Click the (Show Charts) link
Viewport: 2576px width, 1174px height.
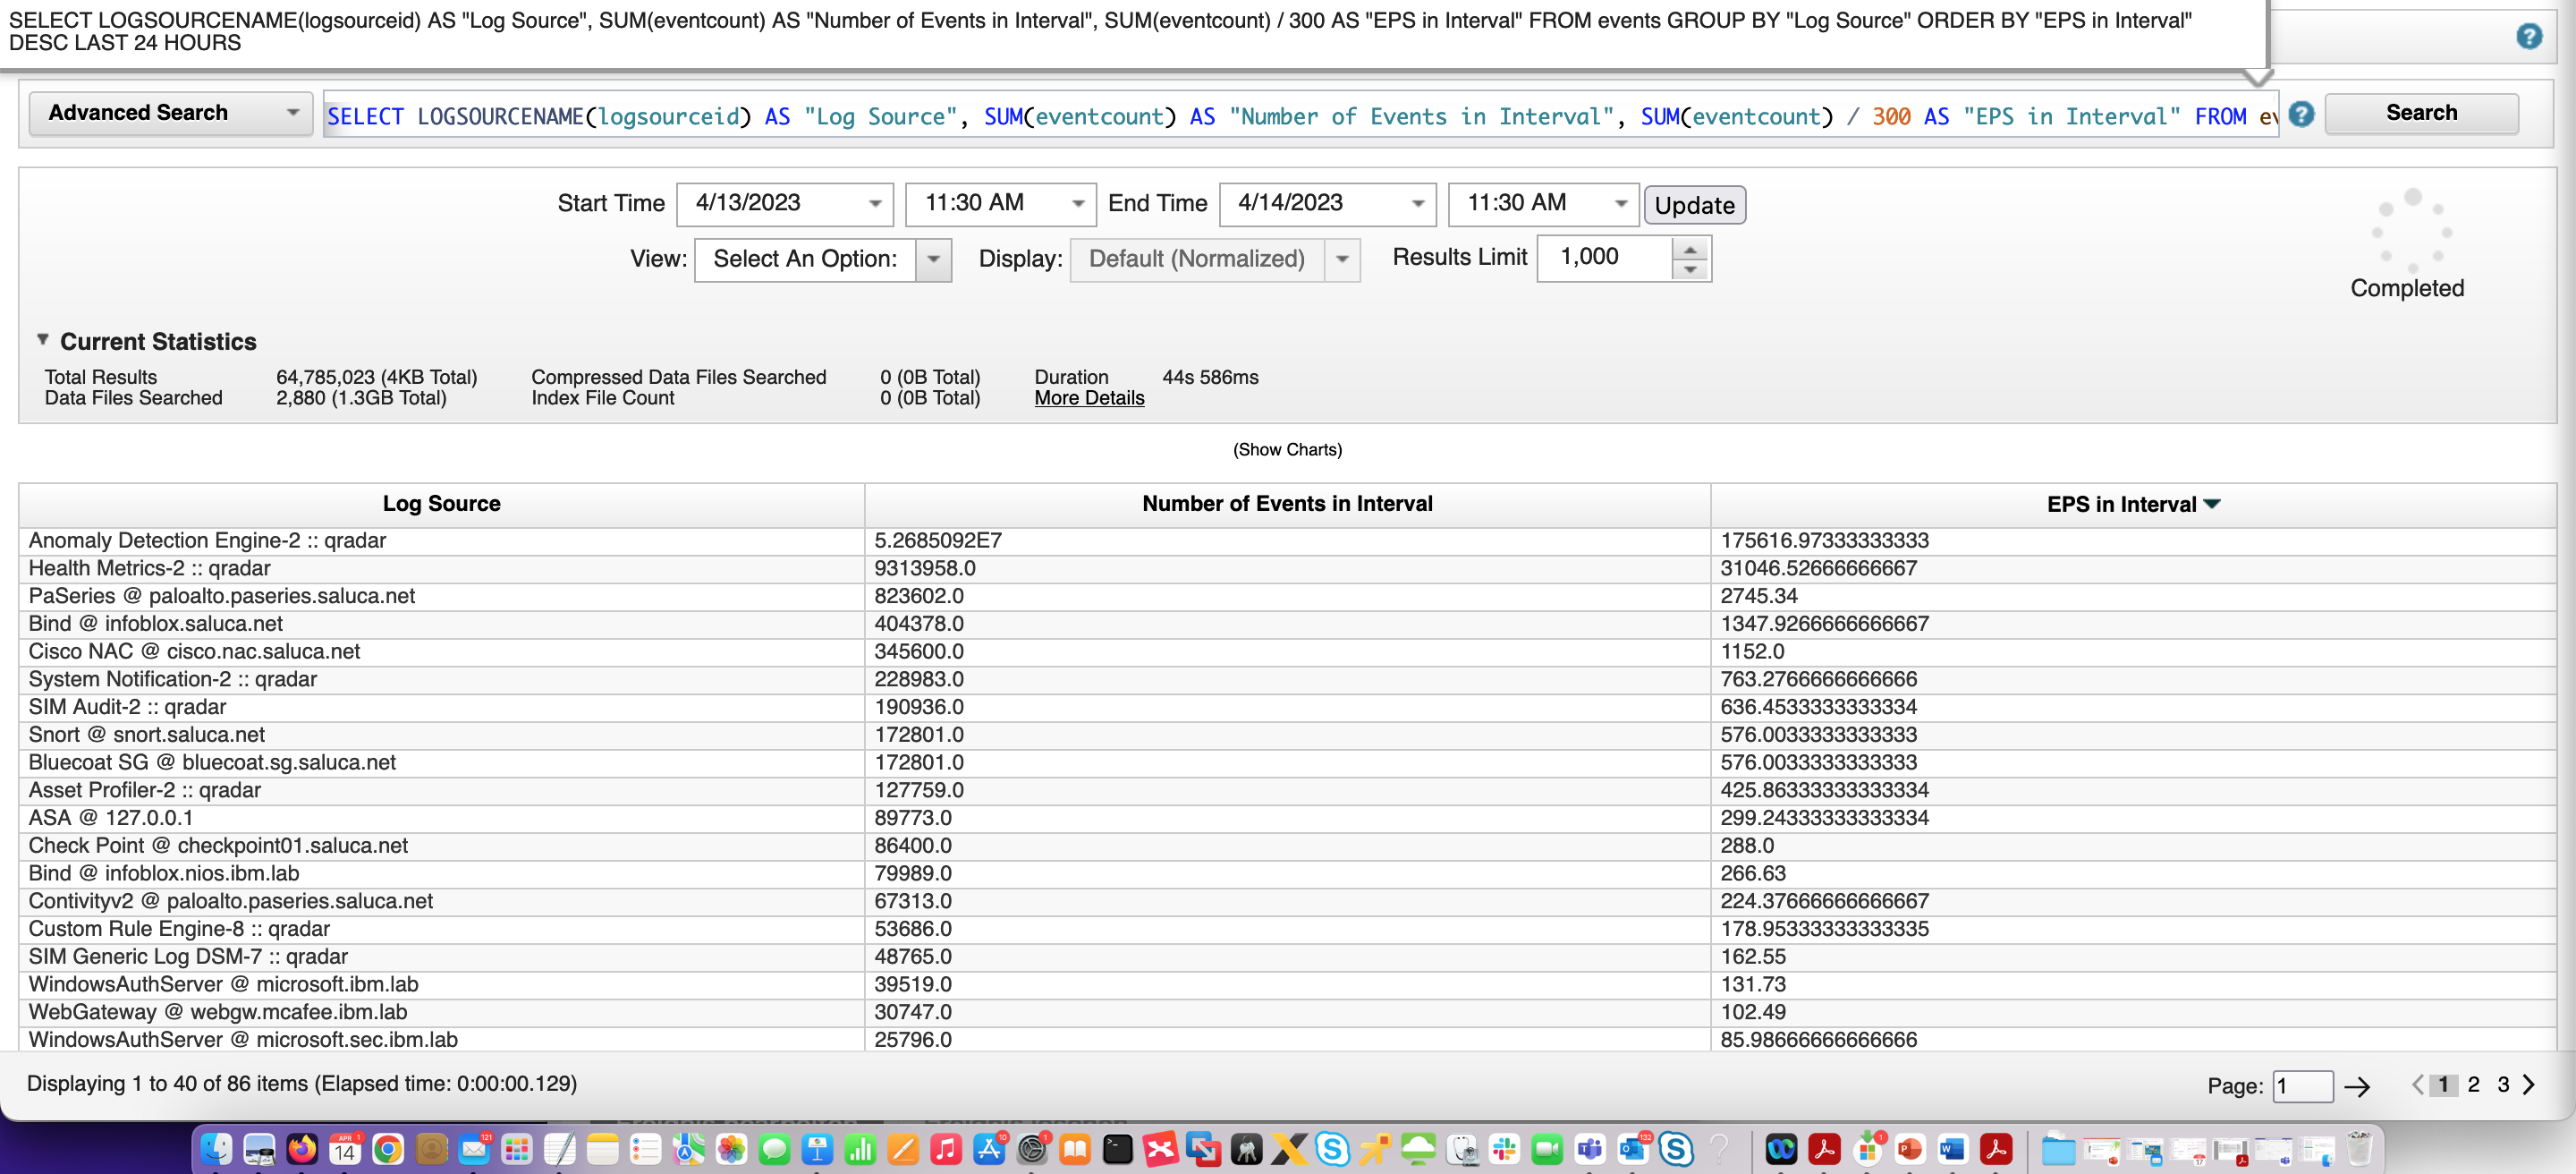click(x=1287, y=450)
